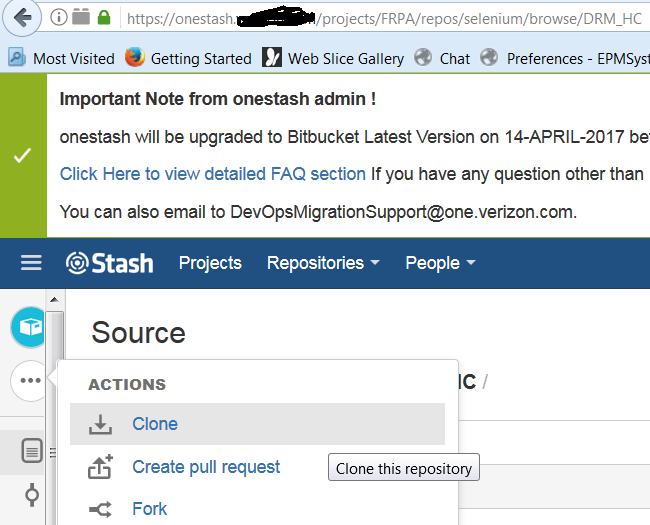Image resolution: width=650 pixels, height=525 pixels.
Task: Click the white checkmark on green banner
Action: (x=22, y=156)
